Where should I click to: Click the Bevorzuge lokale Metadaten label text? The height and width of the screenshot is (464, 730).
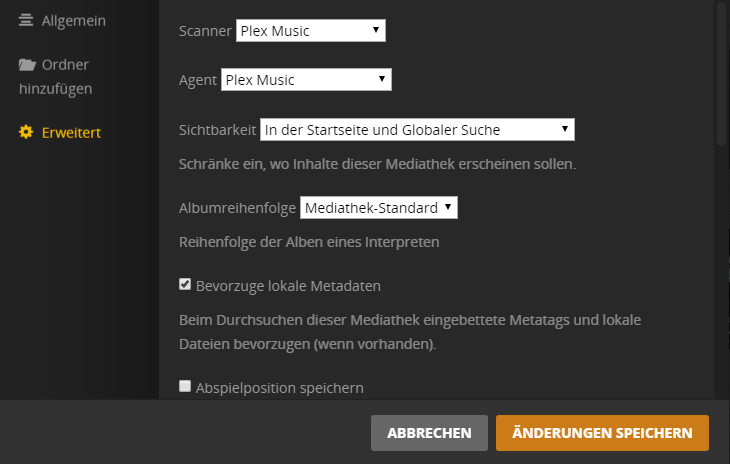(x=289, y=286)
